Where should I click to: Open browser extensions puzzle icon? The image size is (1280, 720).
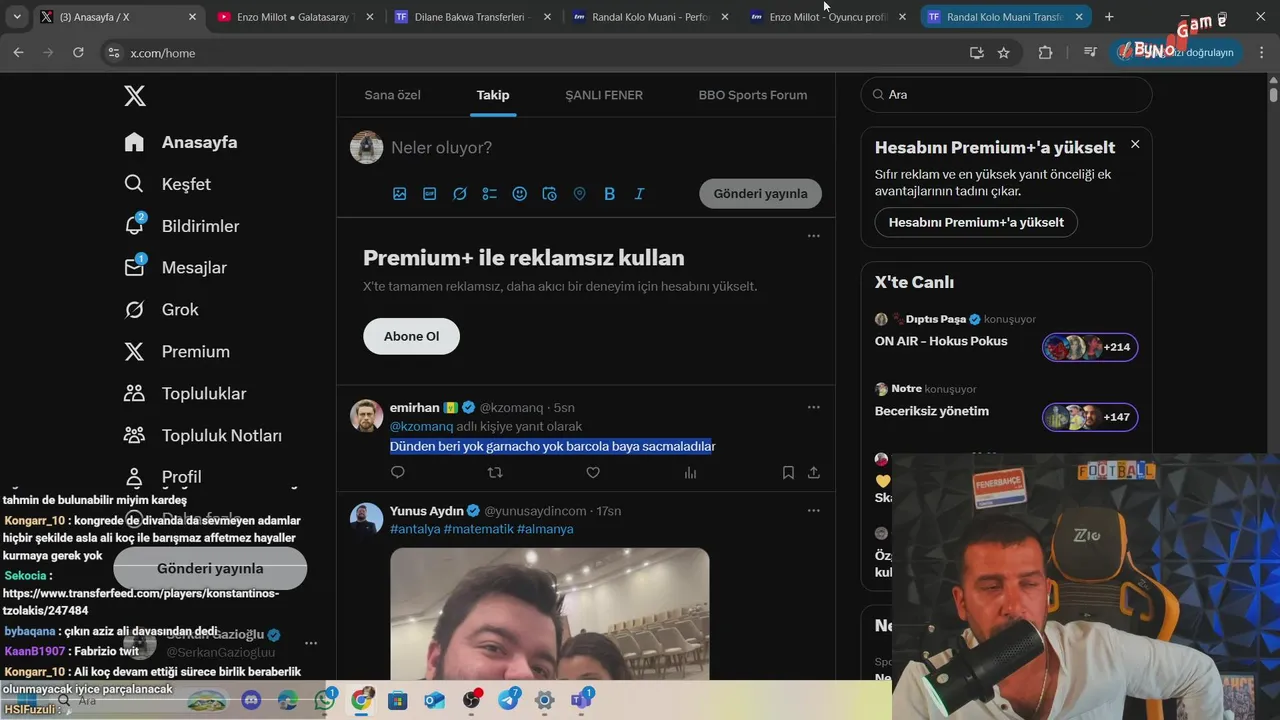point(1045,53)
